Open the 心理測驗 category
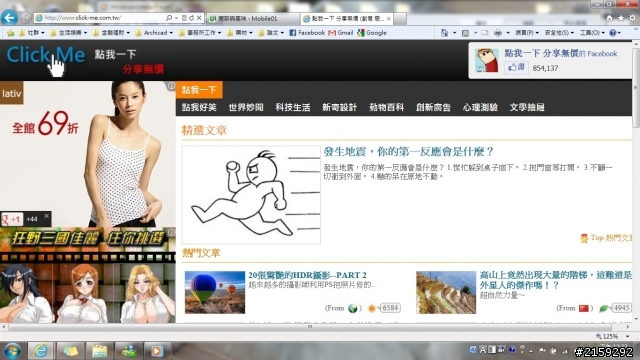640x360 pixels. (480, 107)
